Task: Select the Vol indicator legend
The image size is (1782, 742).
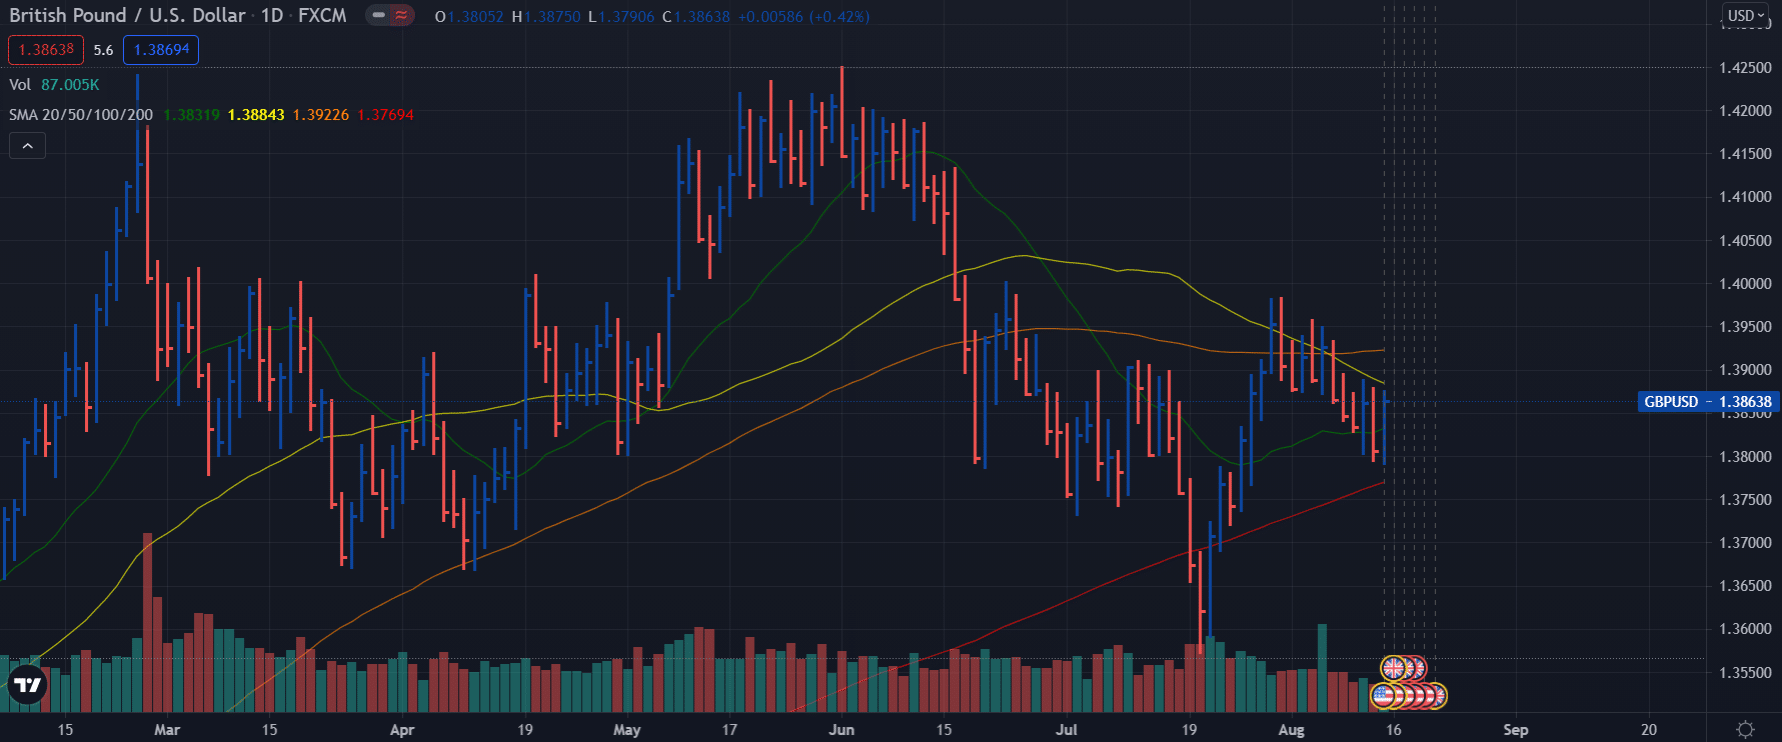Action: [x=20, y=85]
